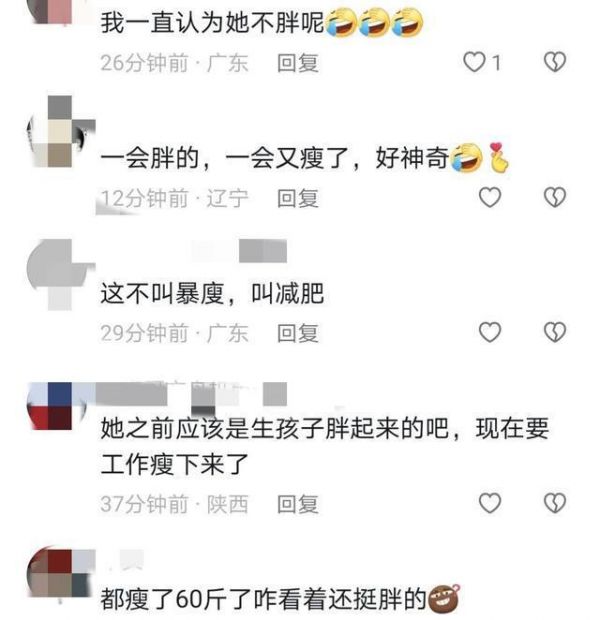Like the comment from 陕西
The height and width of the screenshot is (620, 600).
tap(490, 503)
